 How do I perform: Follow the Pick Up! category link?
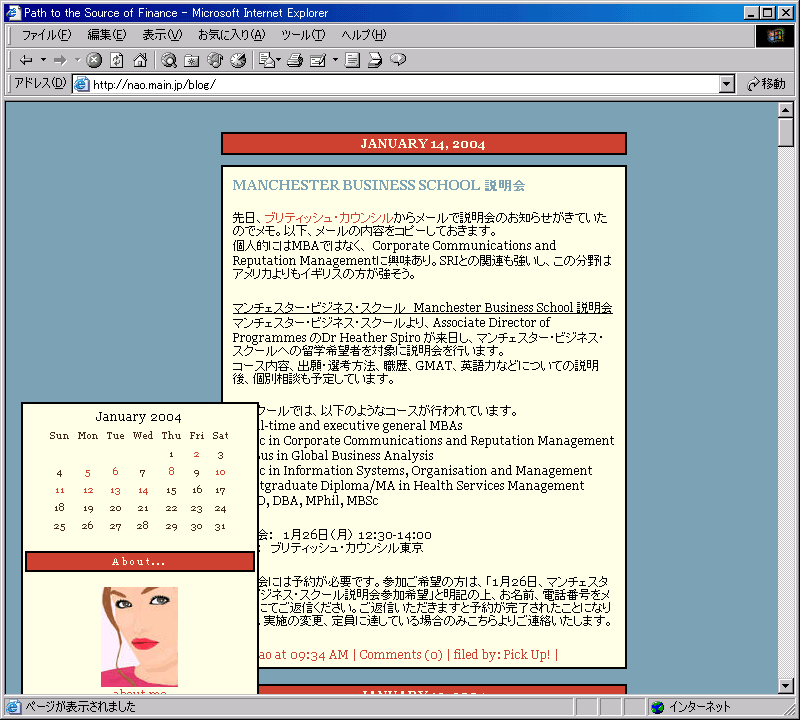tap(527, 655)
